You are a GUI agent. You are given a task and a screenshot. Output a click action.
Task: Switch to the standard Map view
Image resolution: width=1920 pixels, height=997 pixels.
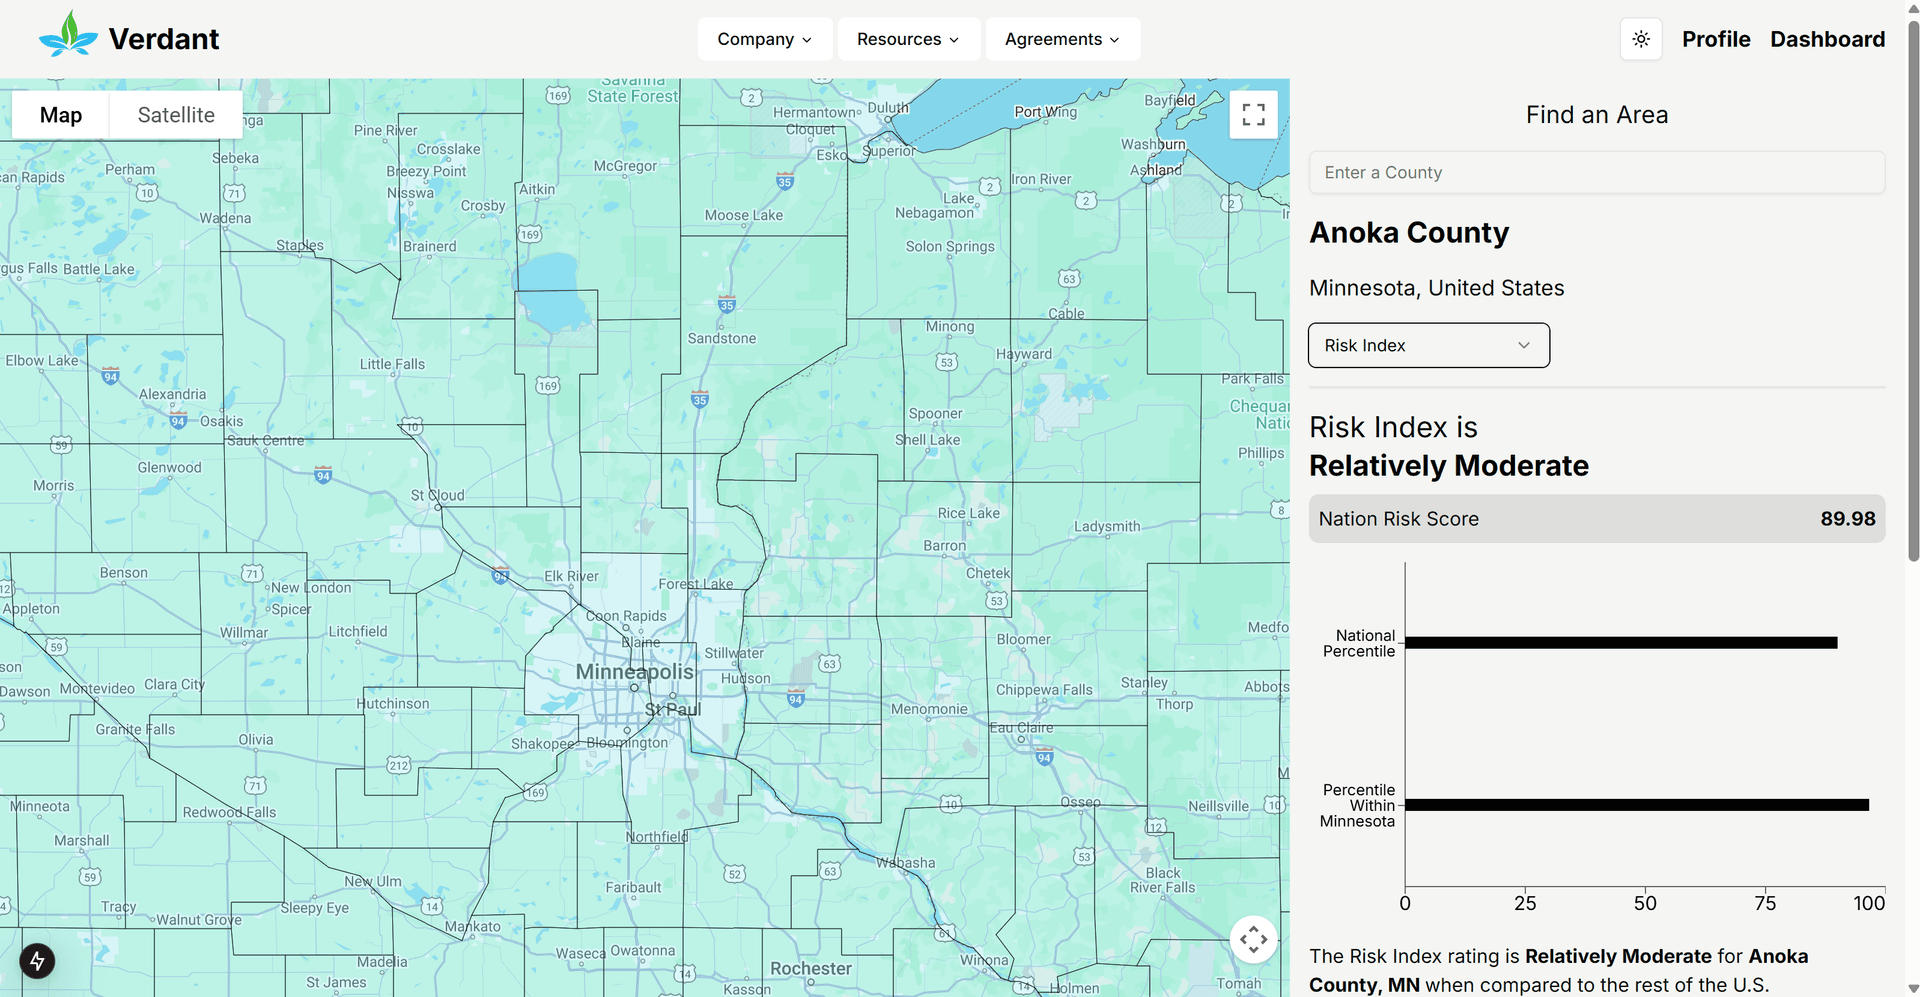(61, 115)
